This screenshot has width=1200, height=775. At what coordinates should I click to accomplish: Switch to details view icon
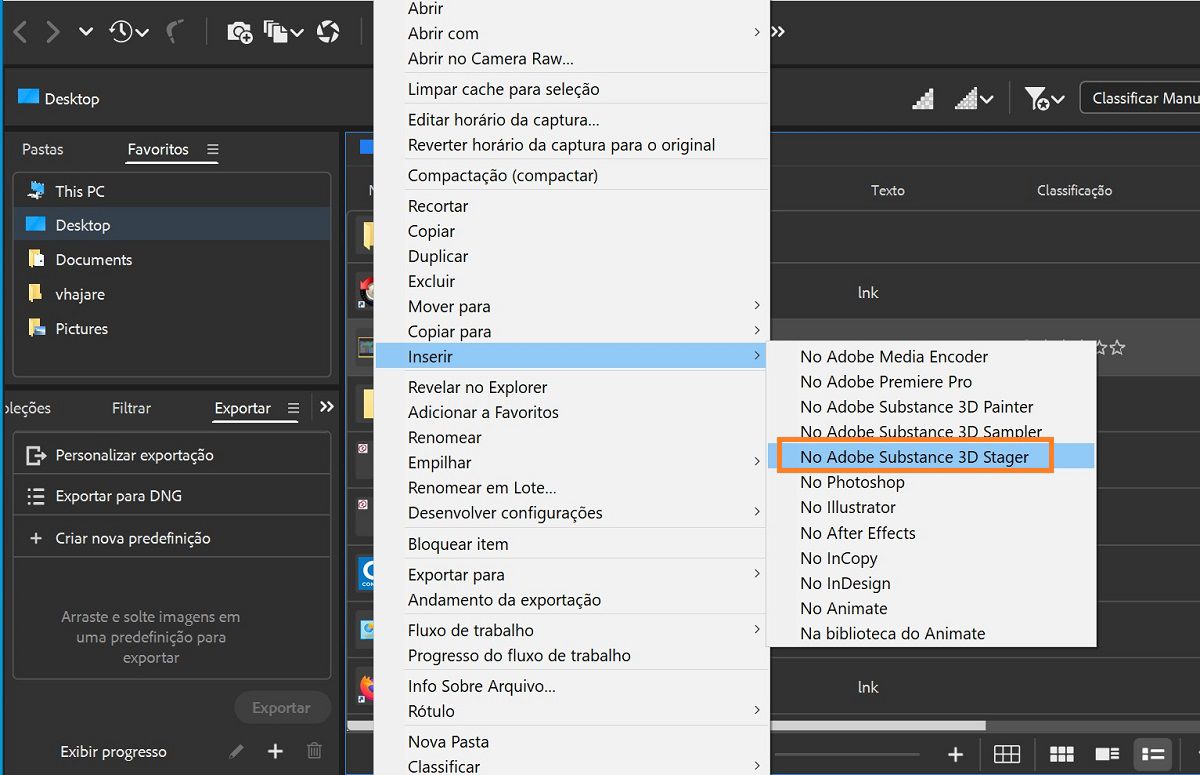(x=1107, y=754)
